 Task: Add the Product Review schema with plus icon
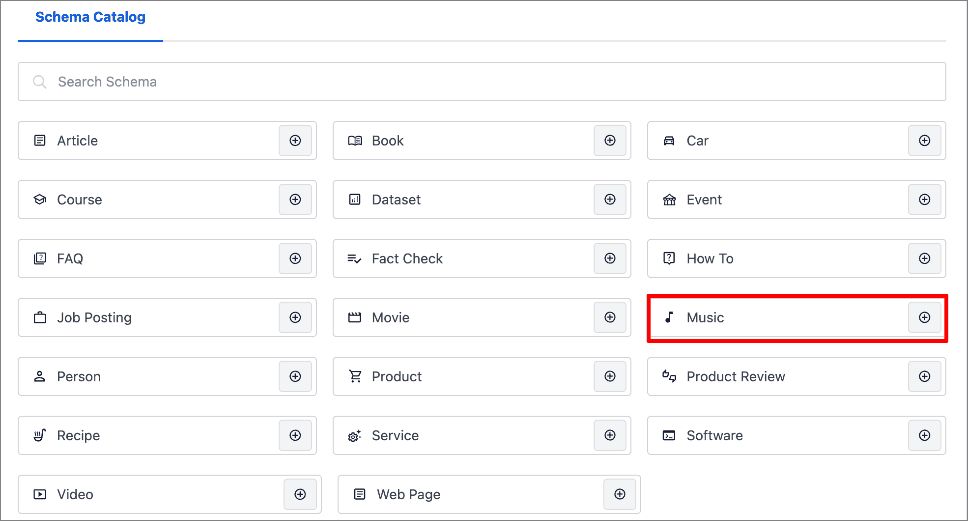click(924, 377)
